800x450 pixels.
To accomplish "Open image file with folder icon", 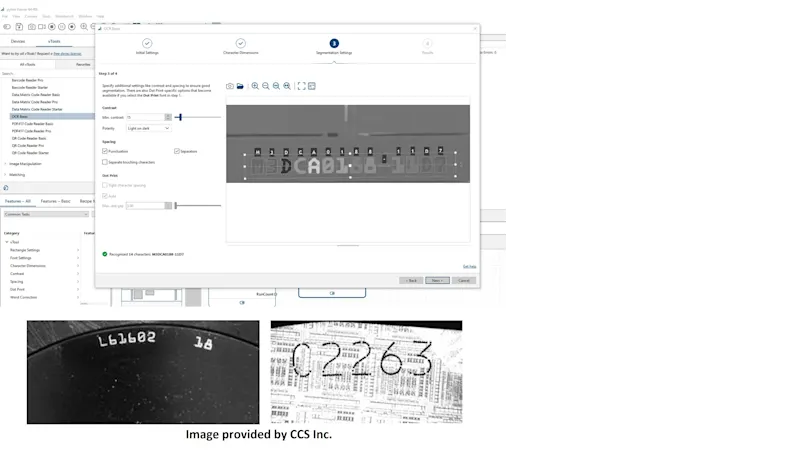I will point(240,86).
